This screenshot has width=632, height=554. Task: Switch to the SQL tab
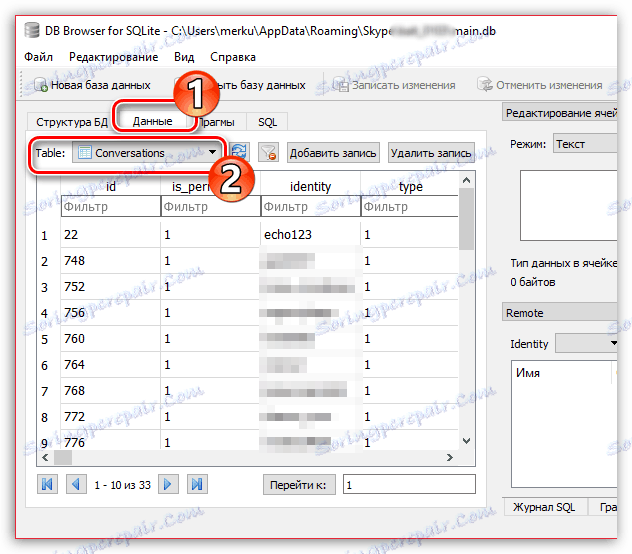(268, 122)
